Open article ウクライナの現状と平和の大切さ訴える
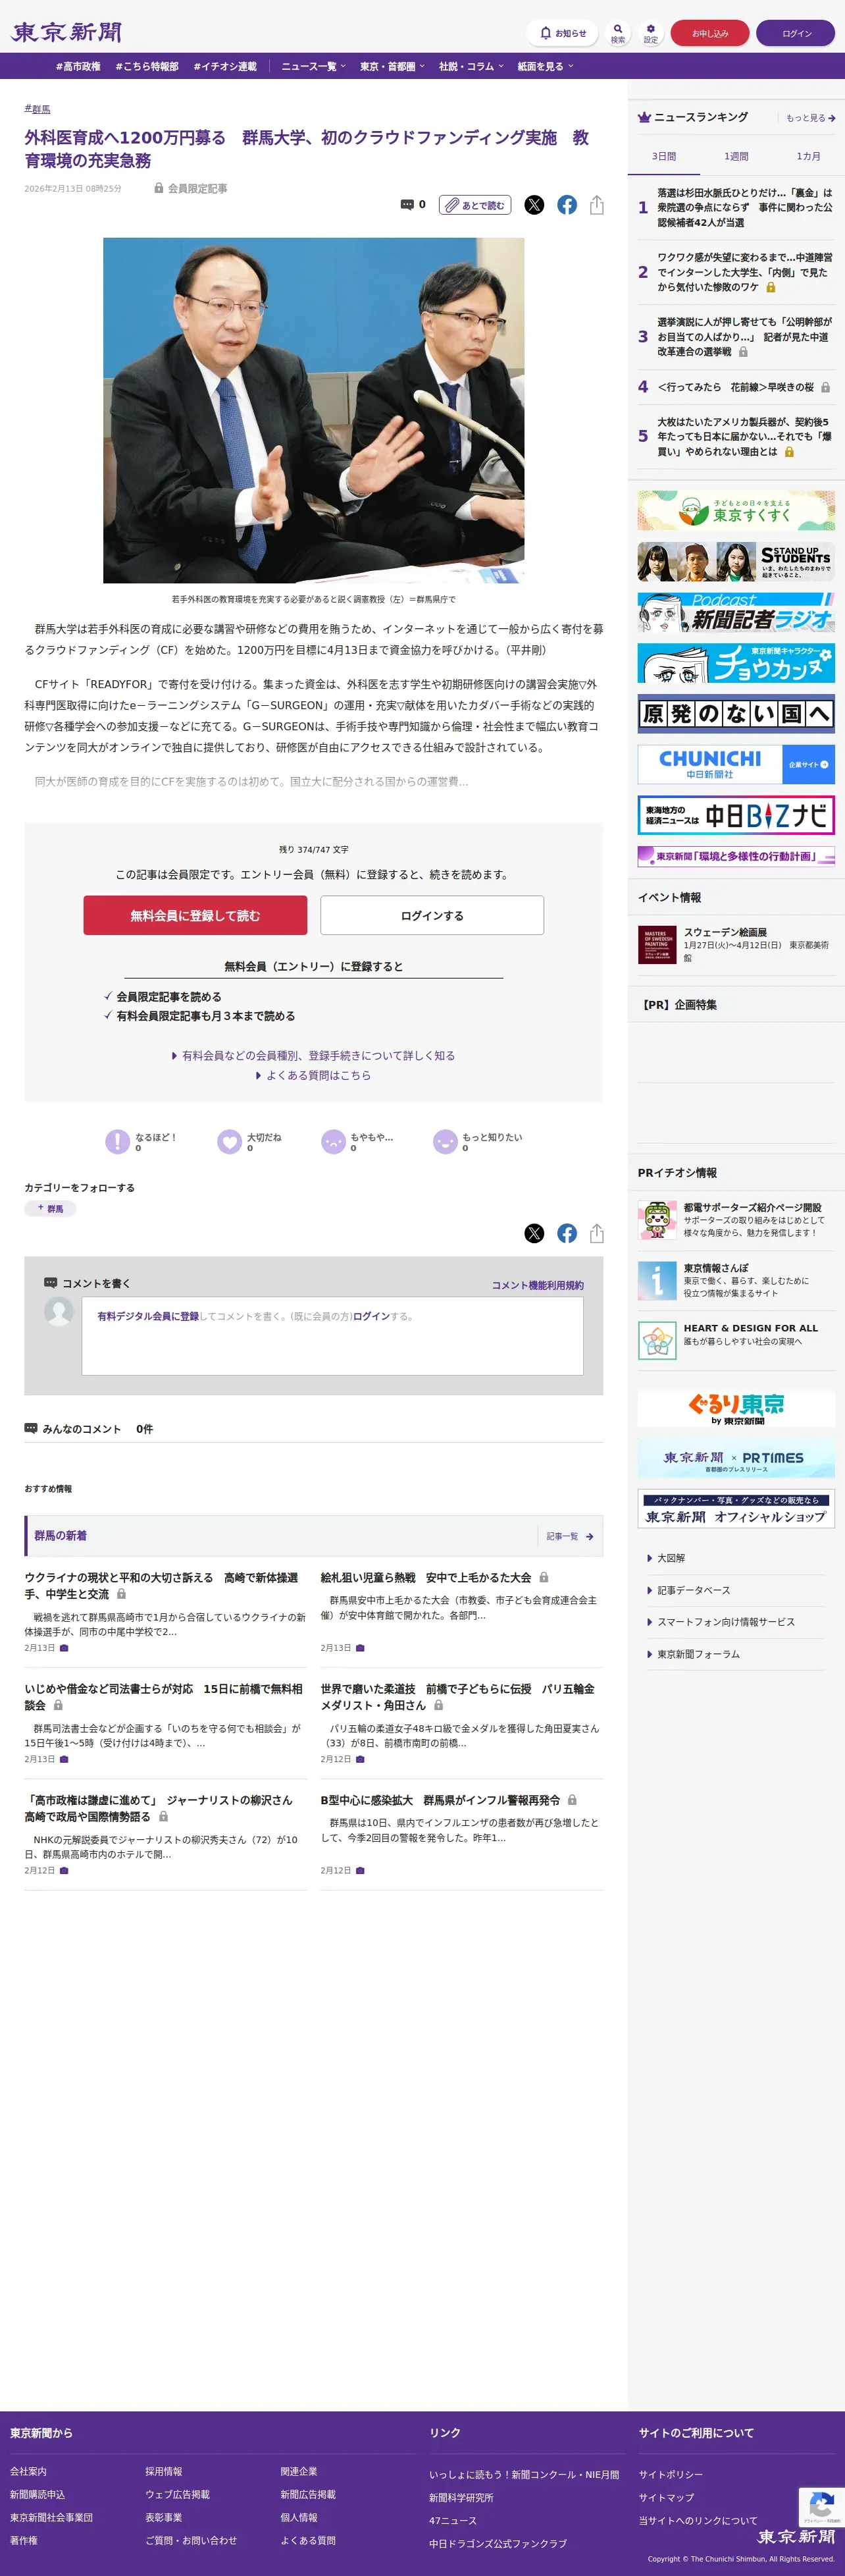 tap(161, 1585)
